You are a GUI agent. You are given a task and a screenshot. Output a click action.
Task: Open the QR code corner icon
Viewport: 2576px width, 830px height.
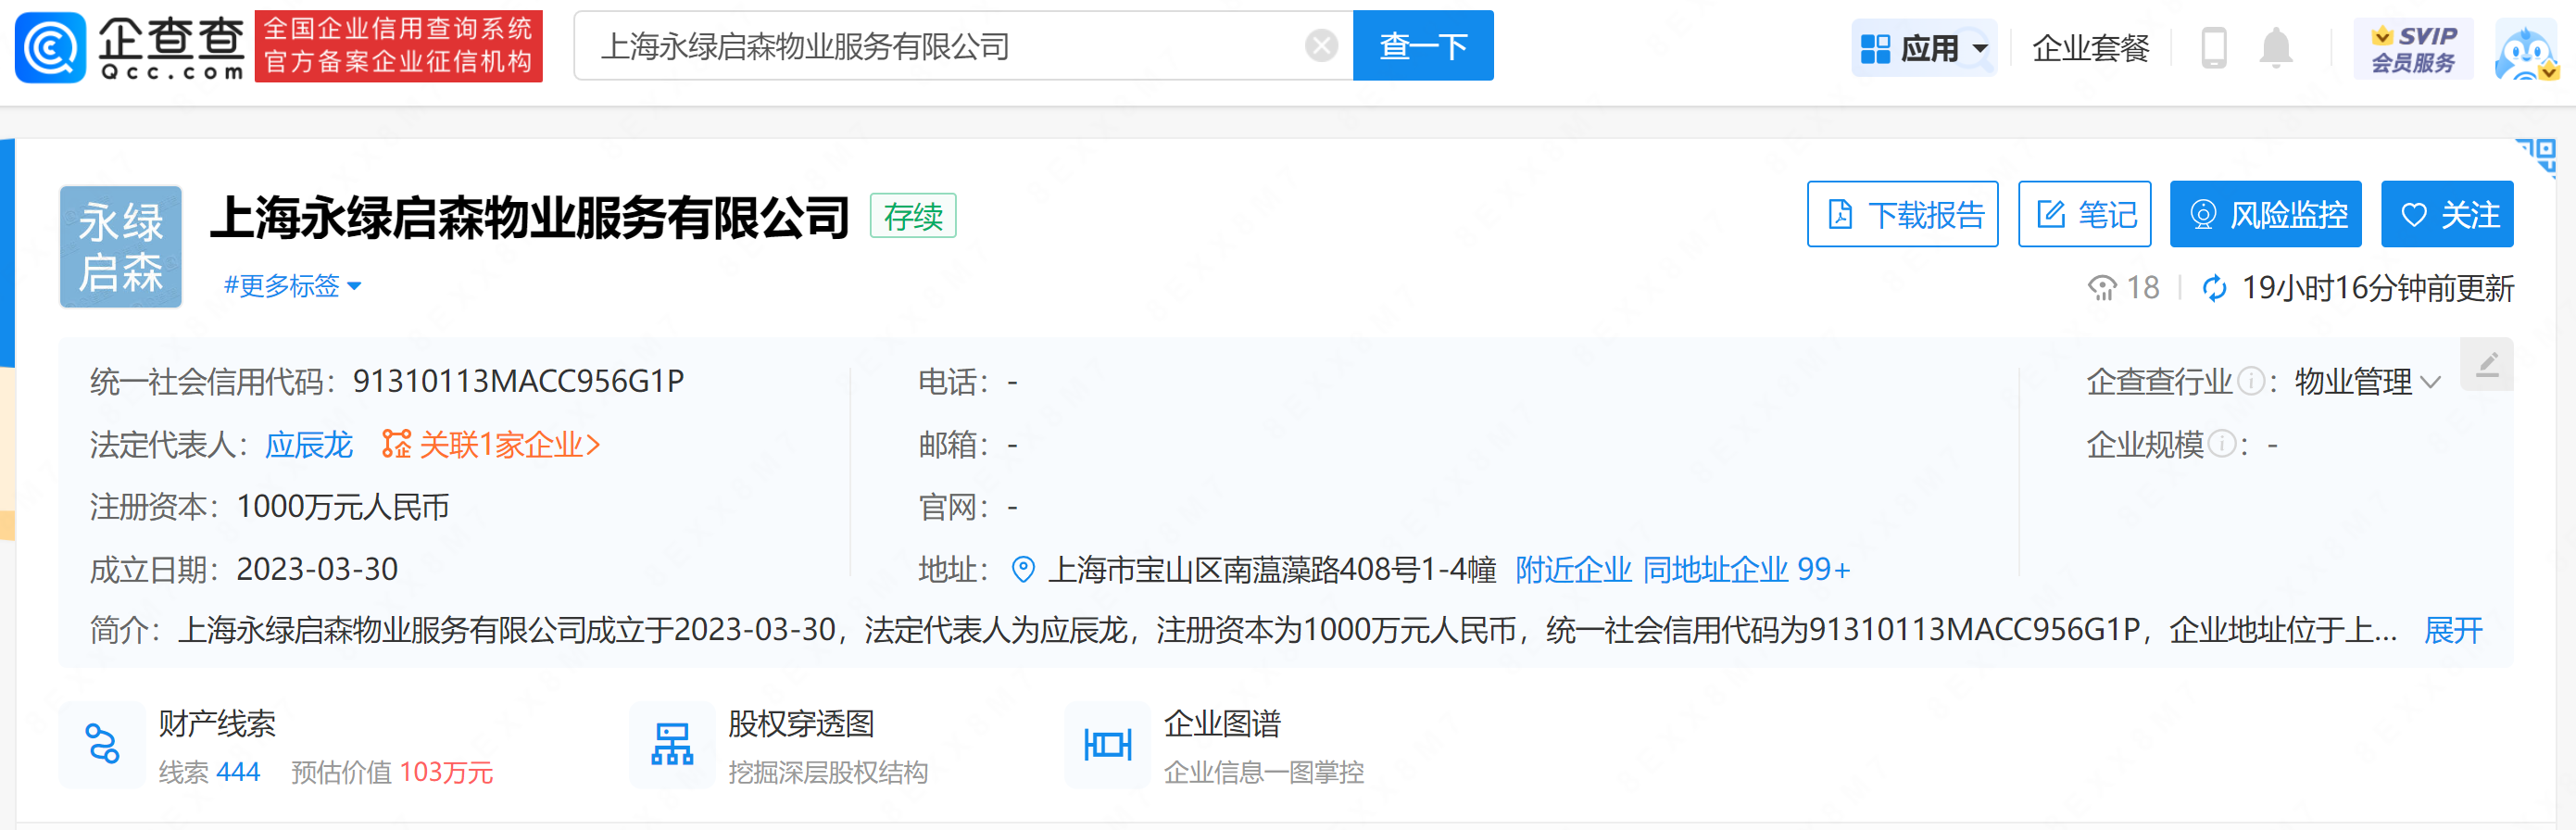[2536, 158]
